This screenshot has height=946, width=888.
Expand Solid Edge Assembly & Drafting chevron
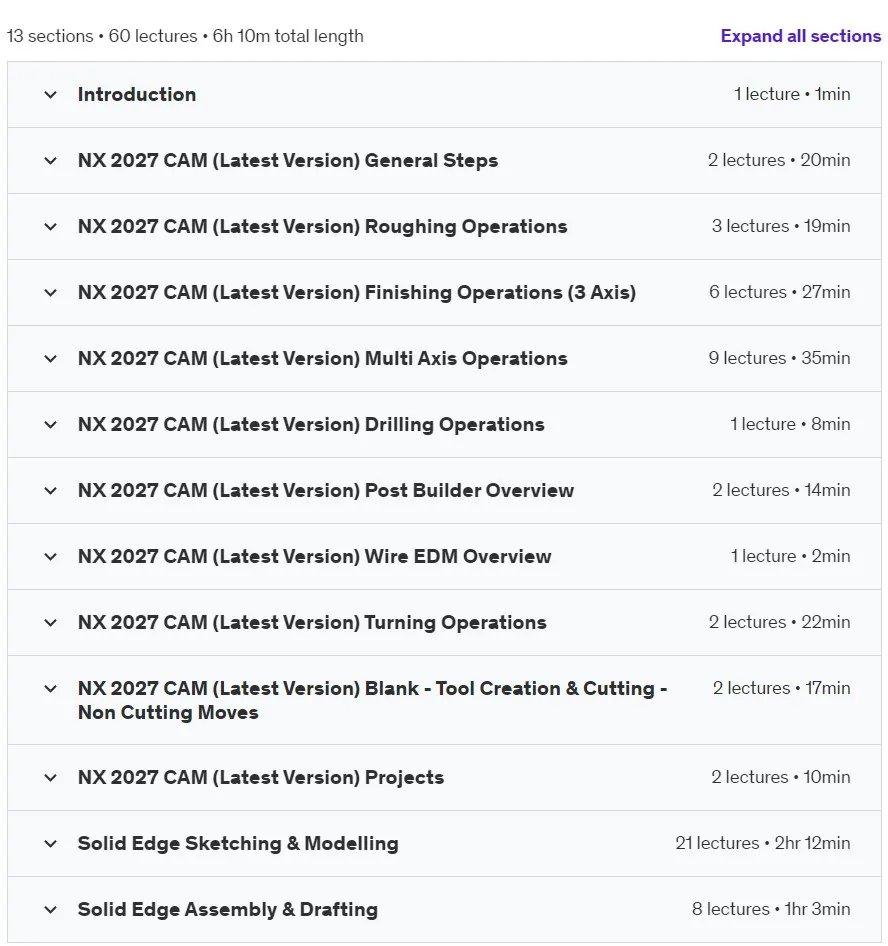pyautogui.click(x=51, y=910)
